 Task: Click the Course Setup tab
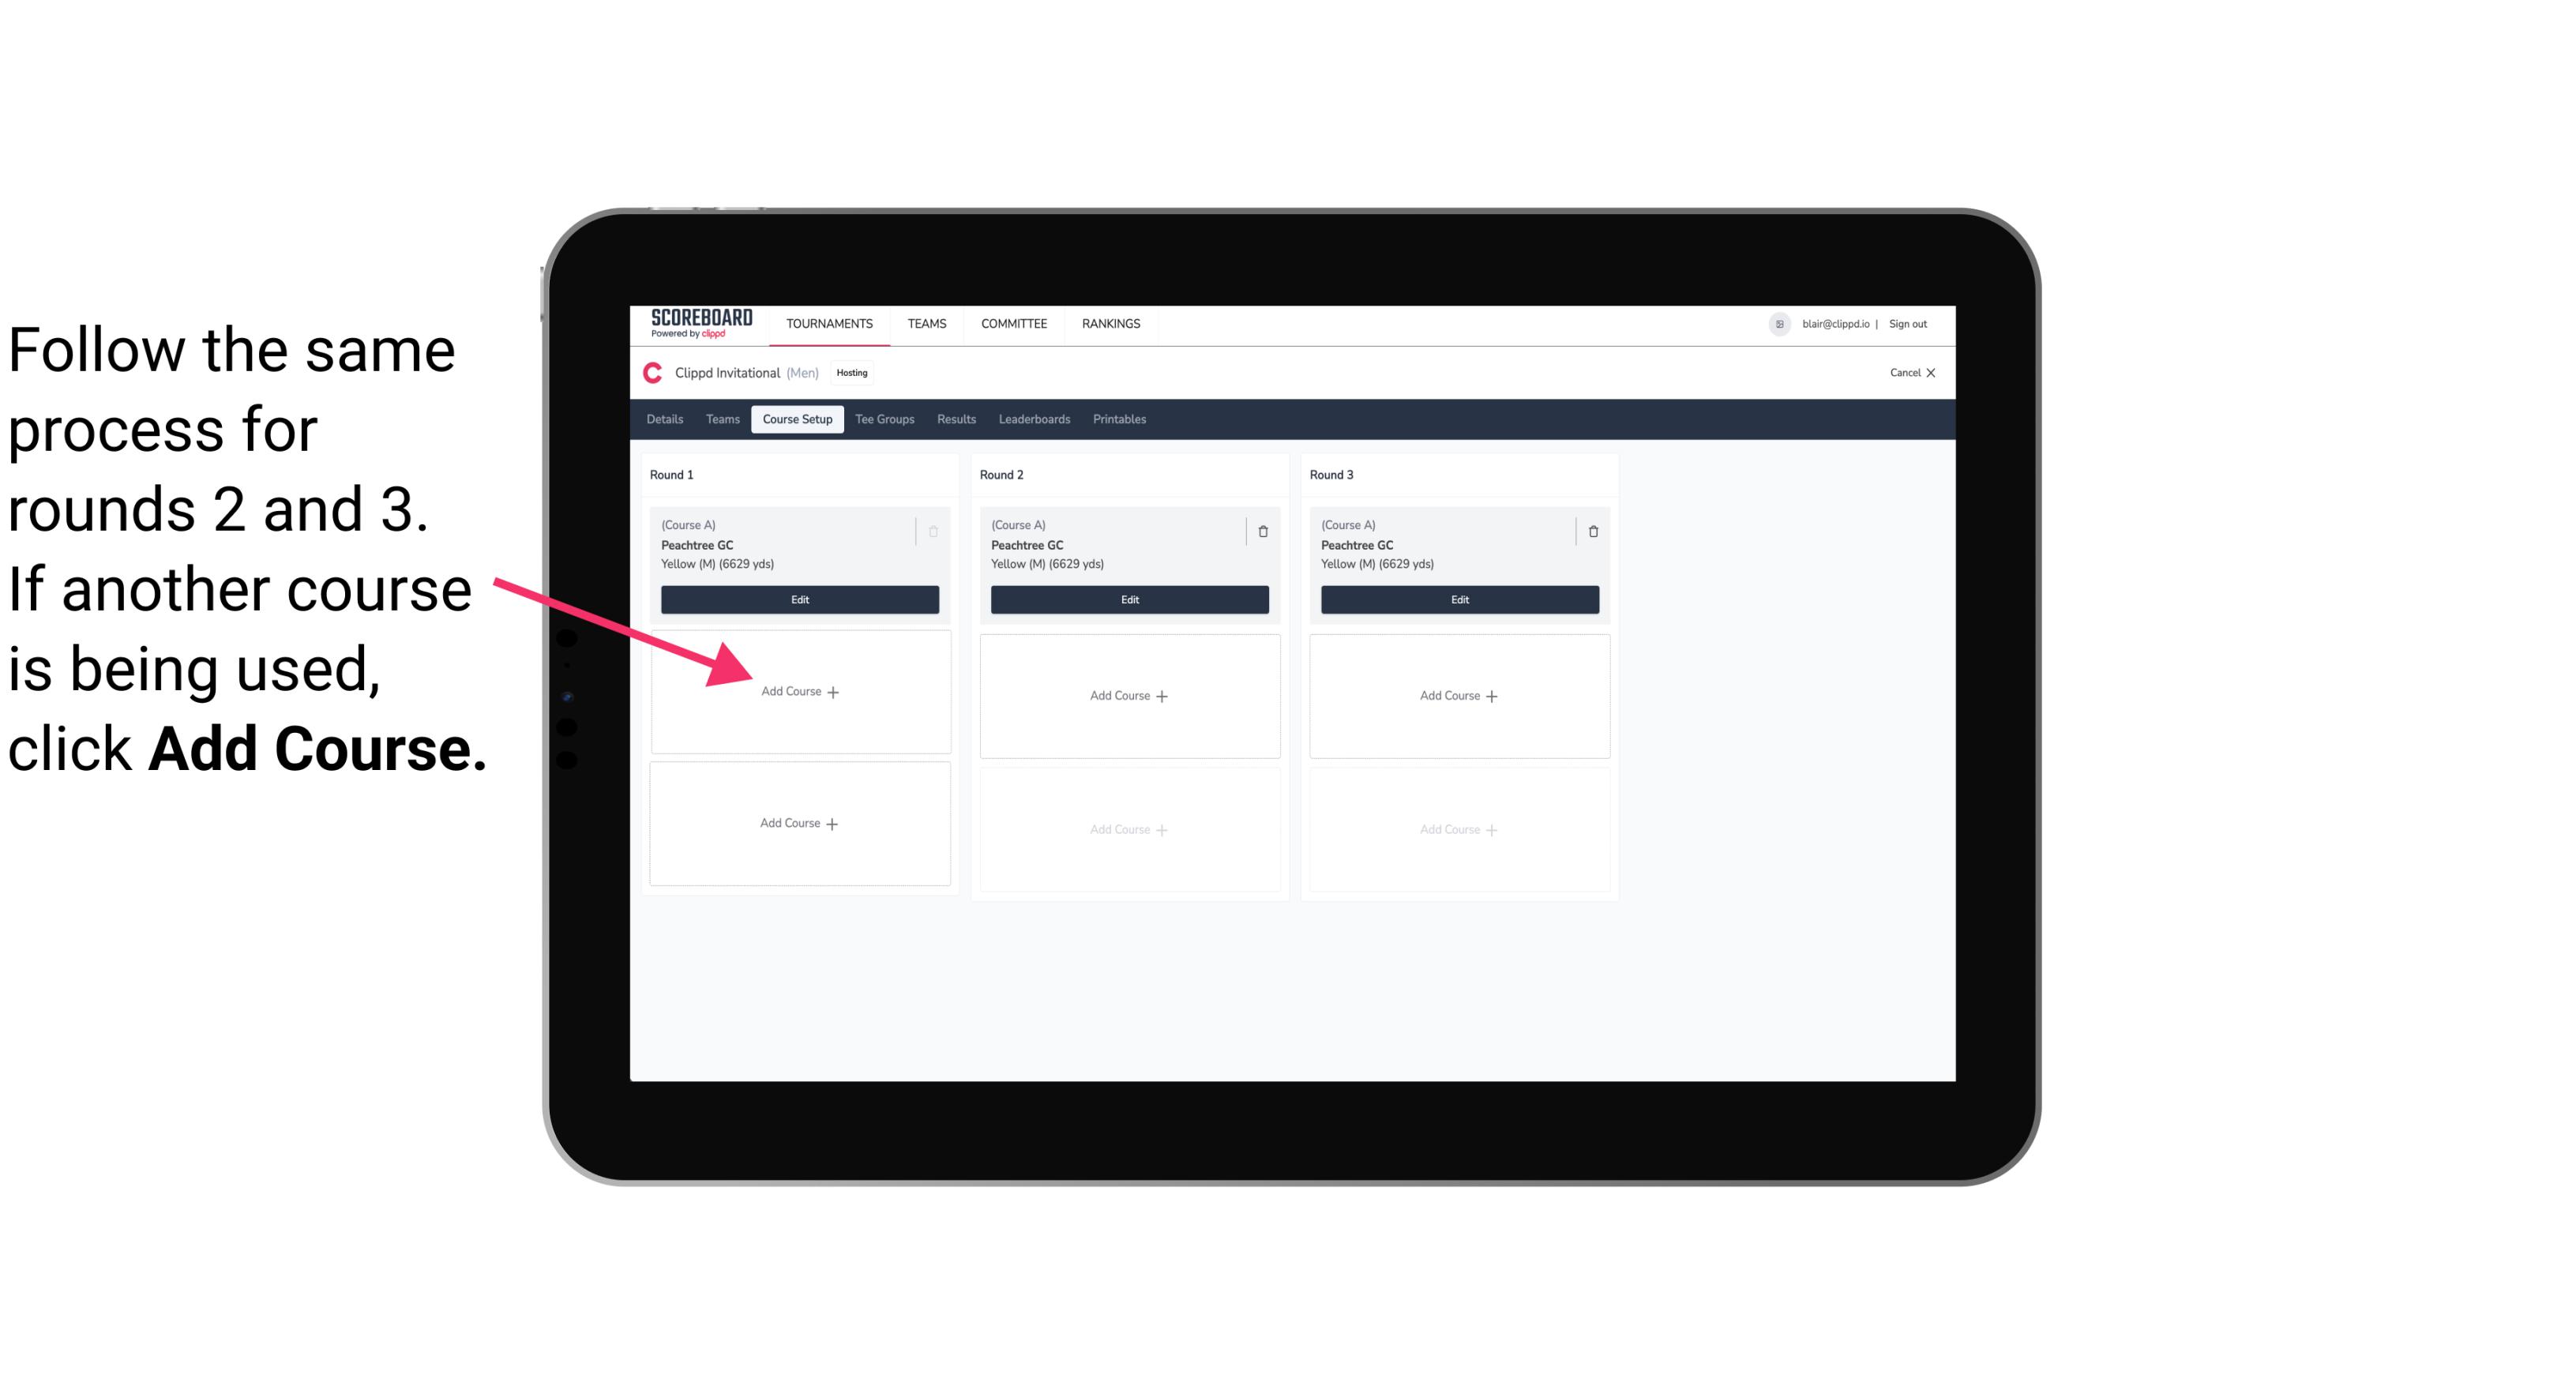(x=795, y=420)
